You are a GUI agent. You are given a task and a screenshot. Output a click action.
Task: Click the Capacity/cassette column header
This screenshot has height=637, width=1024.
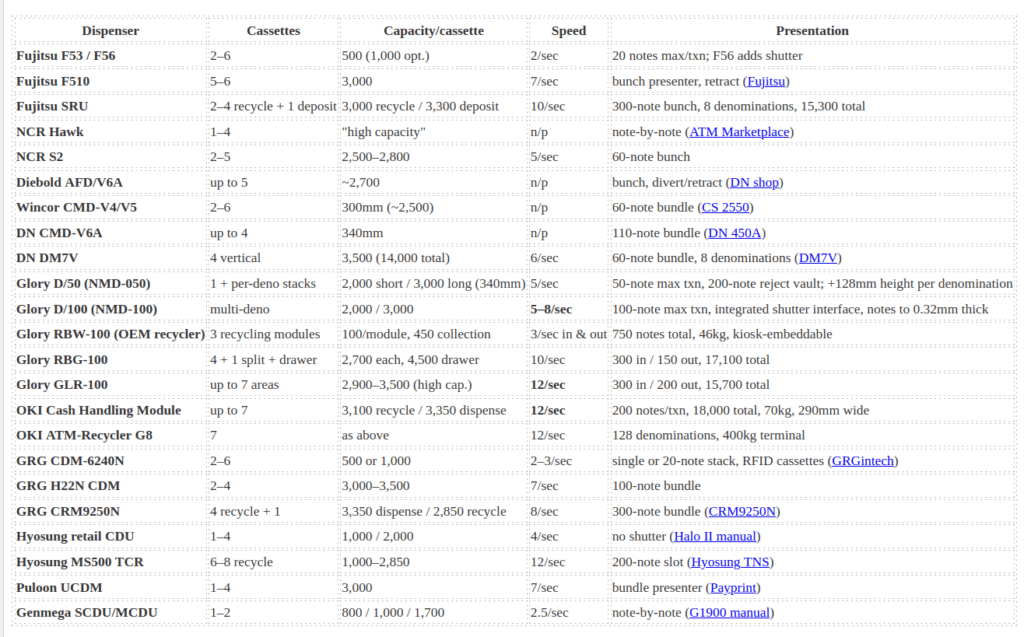(x=434, y=31)
